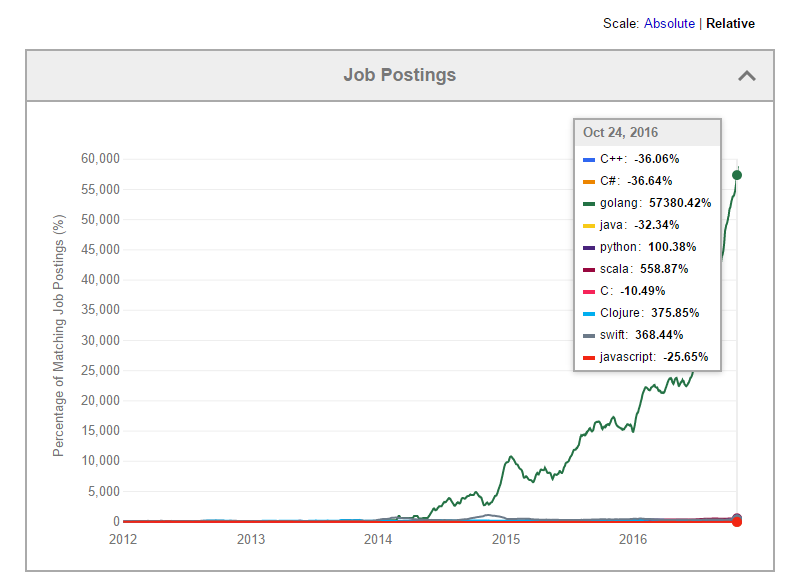Image resolution: width=806 pixels, height=582 pixels.
Task: Click the 60,000 y-axis label
Action: (100, 158)
